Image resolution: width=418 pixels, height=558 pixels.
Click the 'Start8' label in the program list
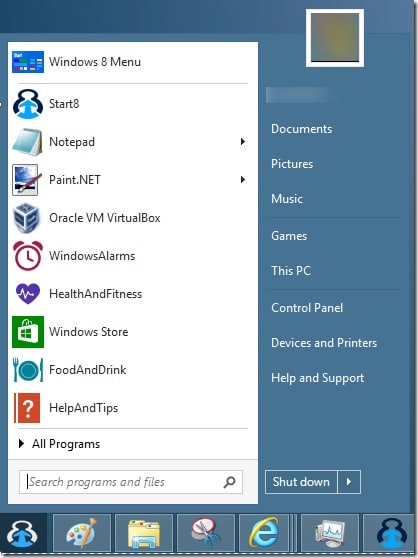(64, 104)
